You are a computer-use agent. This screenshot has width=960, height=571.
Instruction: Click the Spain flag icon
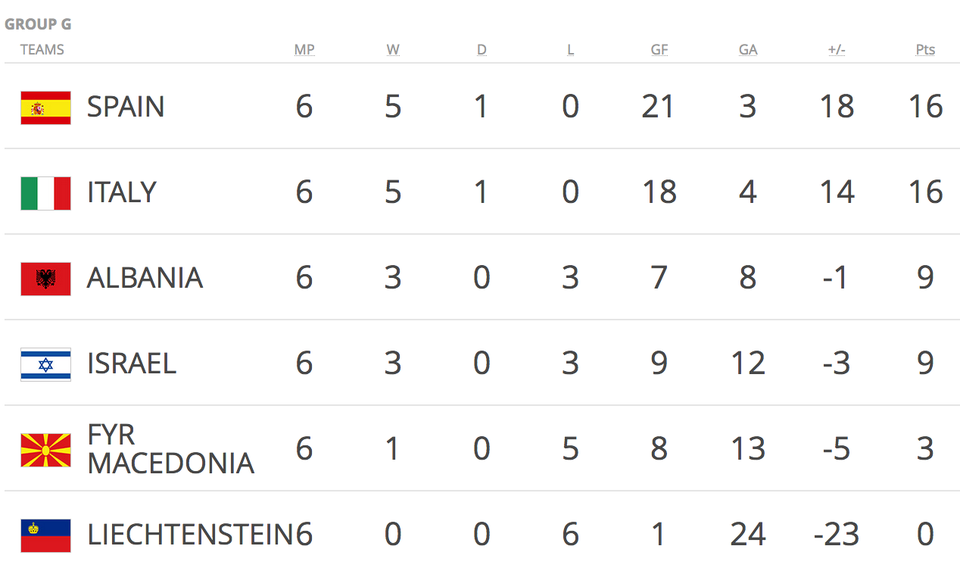pyautogui.click(x=45, y=107)
